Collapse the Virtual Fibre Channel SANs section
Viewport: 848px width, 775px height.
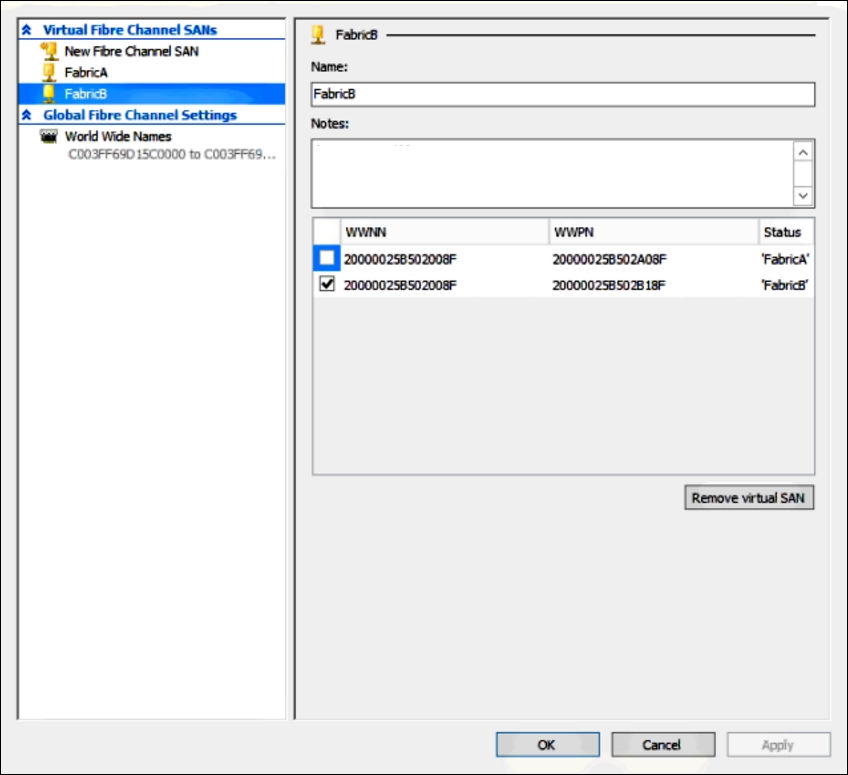coord(27,30)
